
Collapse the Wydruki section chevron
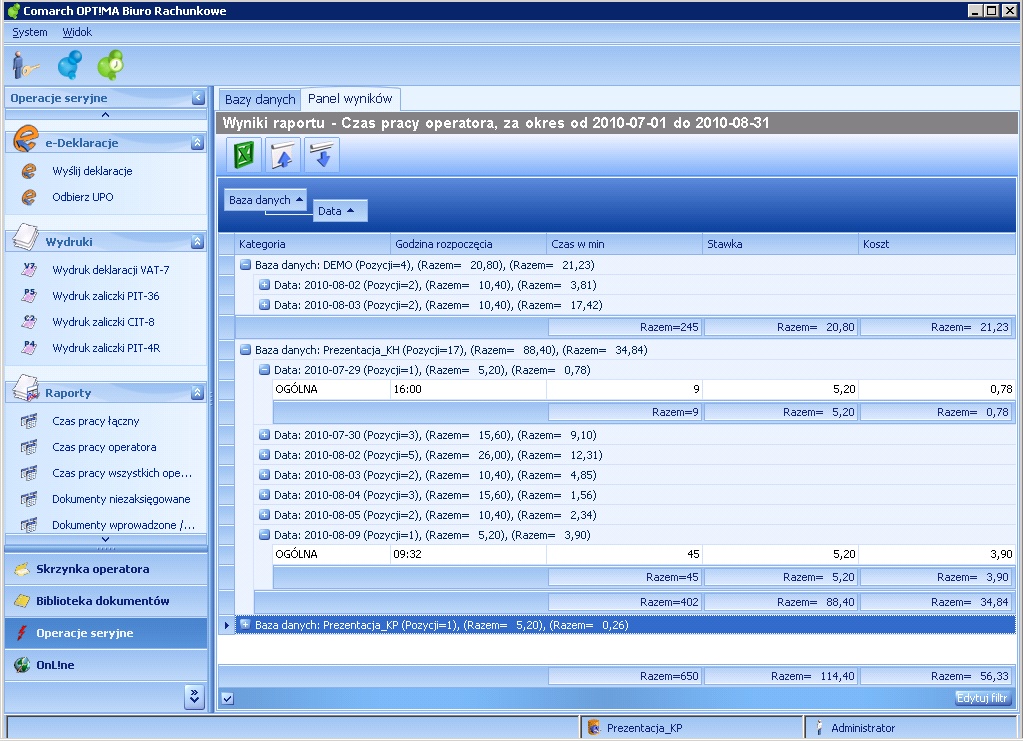click(x=197, y=242)
